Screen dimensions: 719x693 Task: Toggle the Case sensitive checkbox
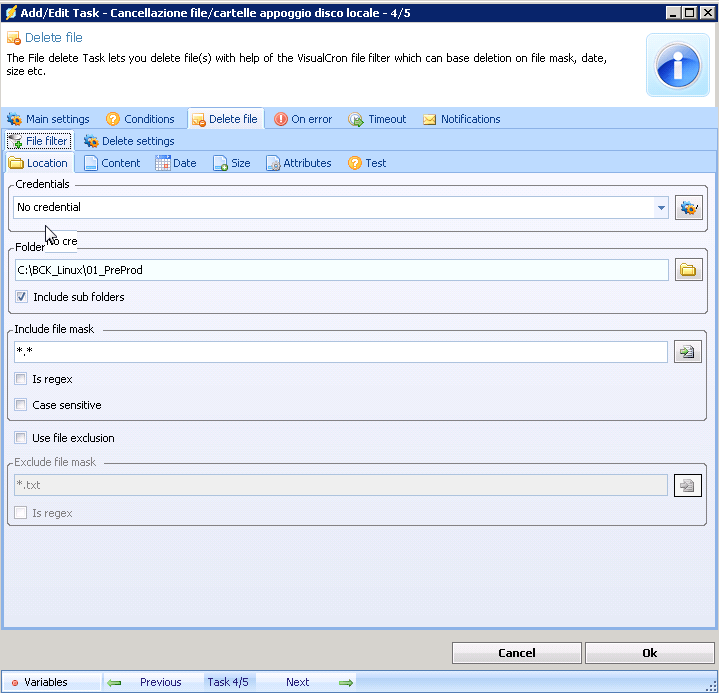coord(22,405)
